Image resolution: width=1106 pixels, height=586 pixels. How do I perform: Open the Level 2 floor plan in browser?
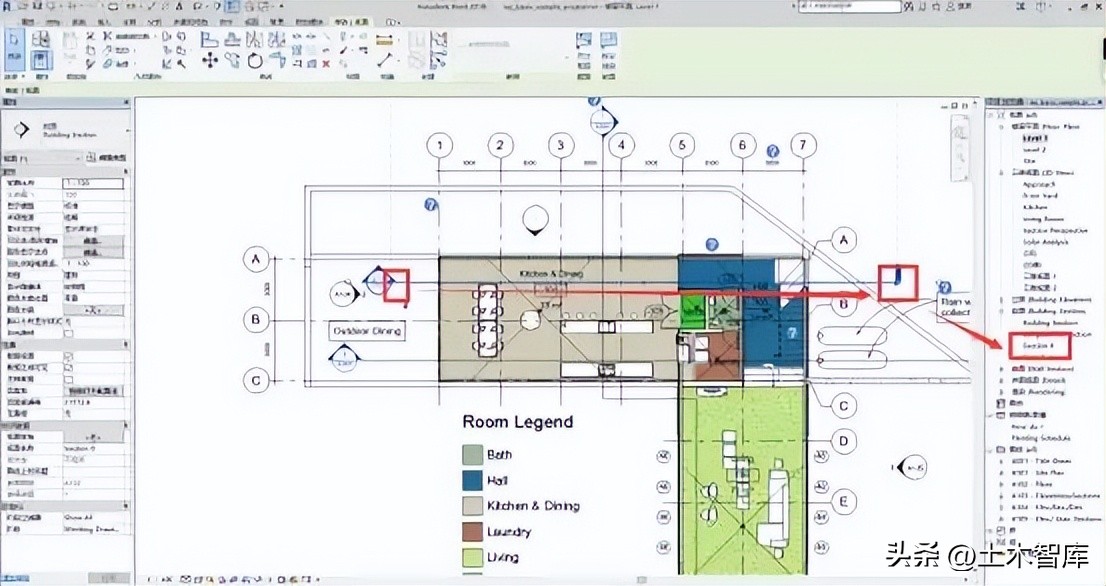(1035, 149)
